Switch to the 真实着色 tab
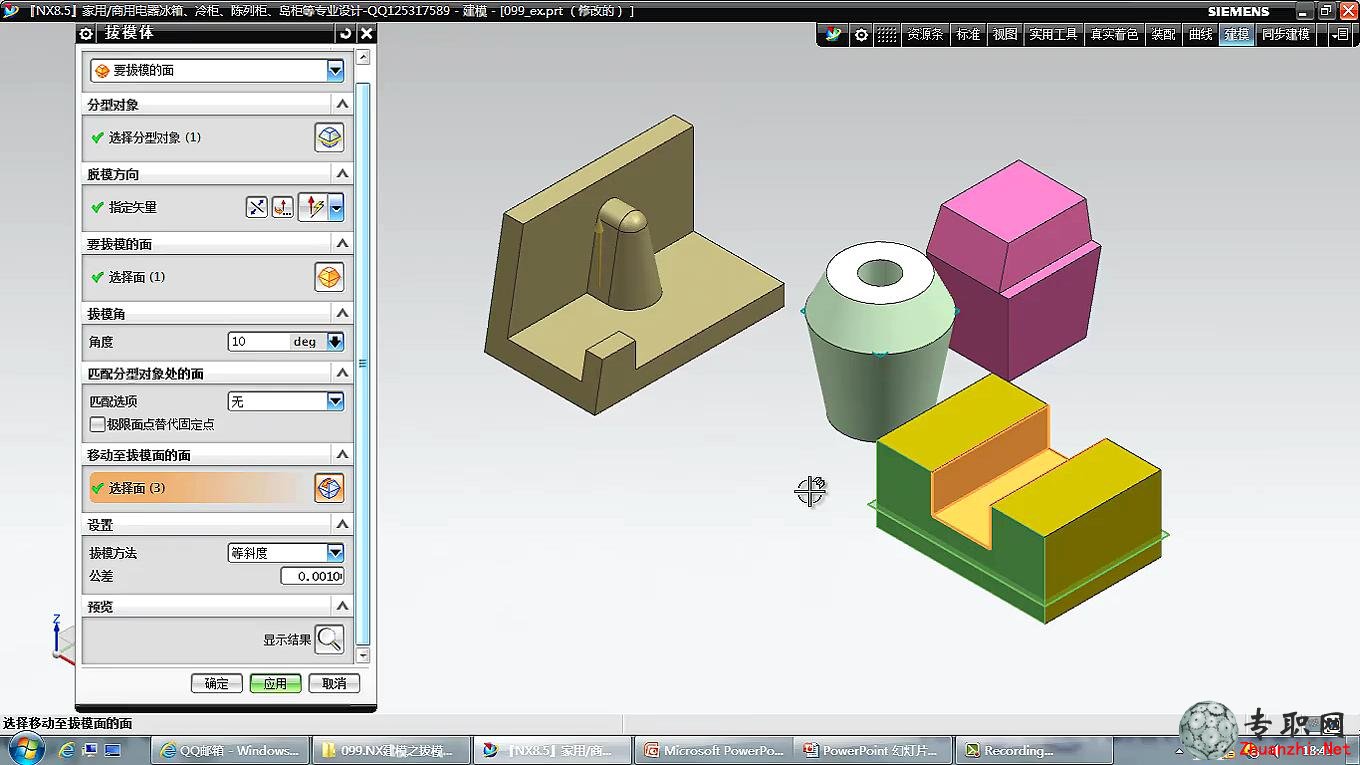 point(1114,34)
